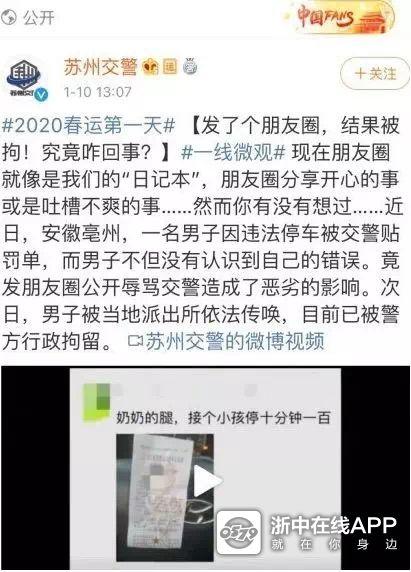Click the blue verified badge on avatar
The height and width of the screenshot is (572, 411).
pyautogui.click(x=41, y=94)
